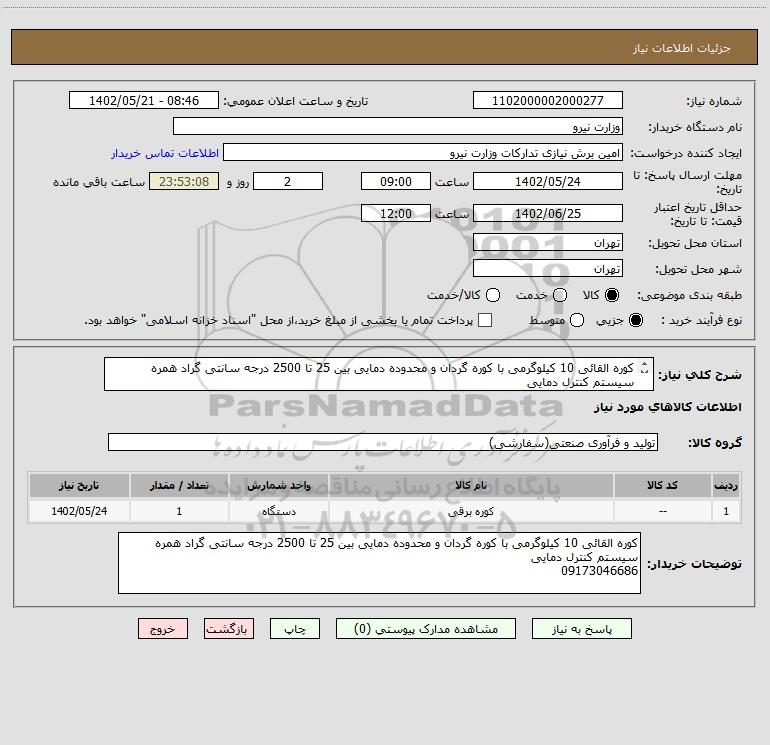Click the 'تعداد / مقدار' column header
This screenshot has height=745, width=770.
(x=179, y=485)
